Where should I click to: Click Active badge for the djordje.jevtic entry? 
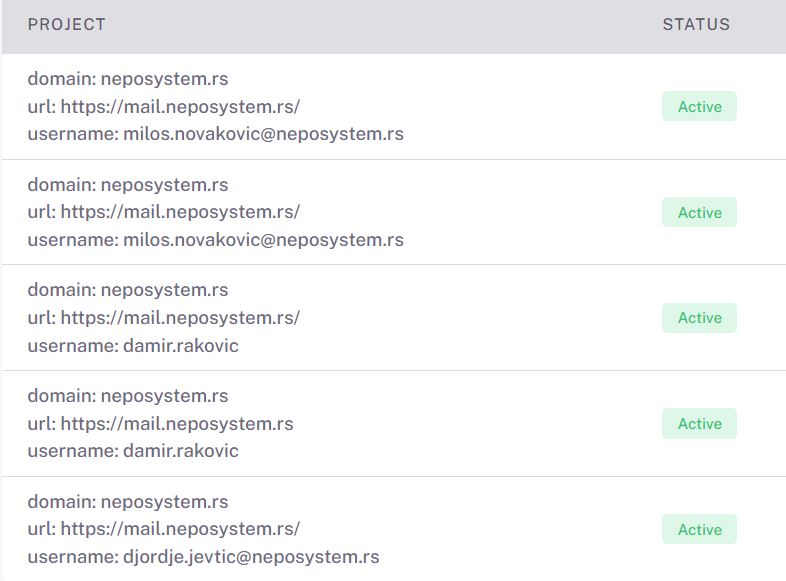(699, 529)
